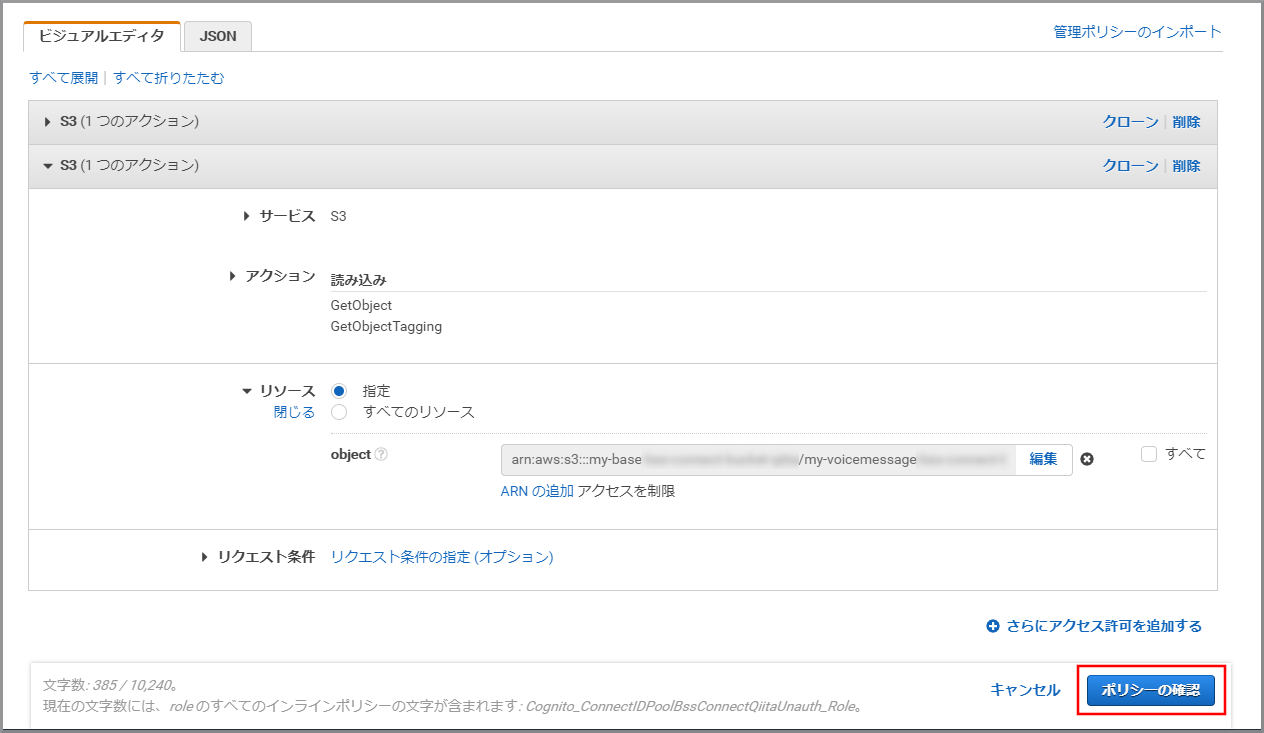Click the キャンセル link
This screenshot has width=1264, height=733.
[1025, 690]
